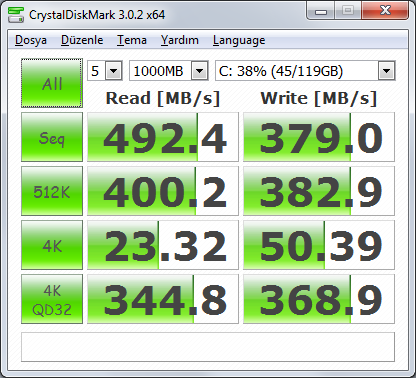The height and width of the screenshot is (378, 416).
Task: Expand the test count dropdown arrow
Action: (114, 71)
